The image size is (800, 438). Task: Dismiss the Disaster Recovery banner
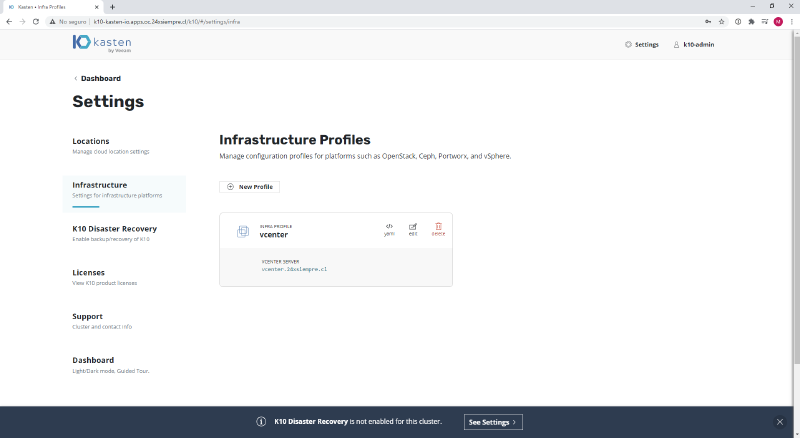[780, 422]
